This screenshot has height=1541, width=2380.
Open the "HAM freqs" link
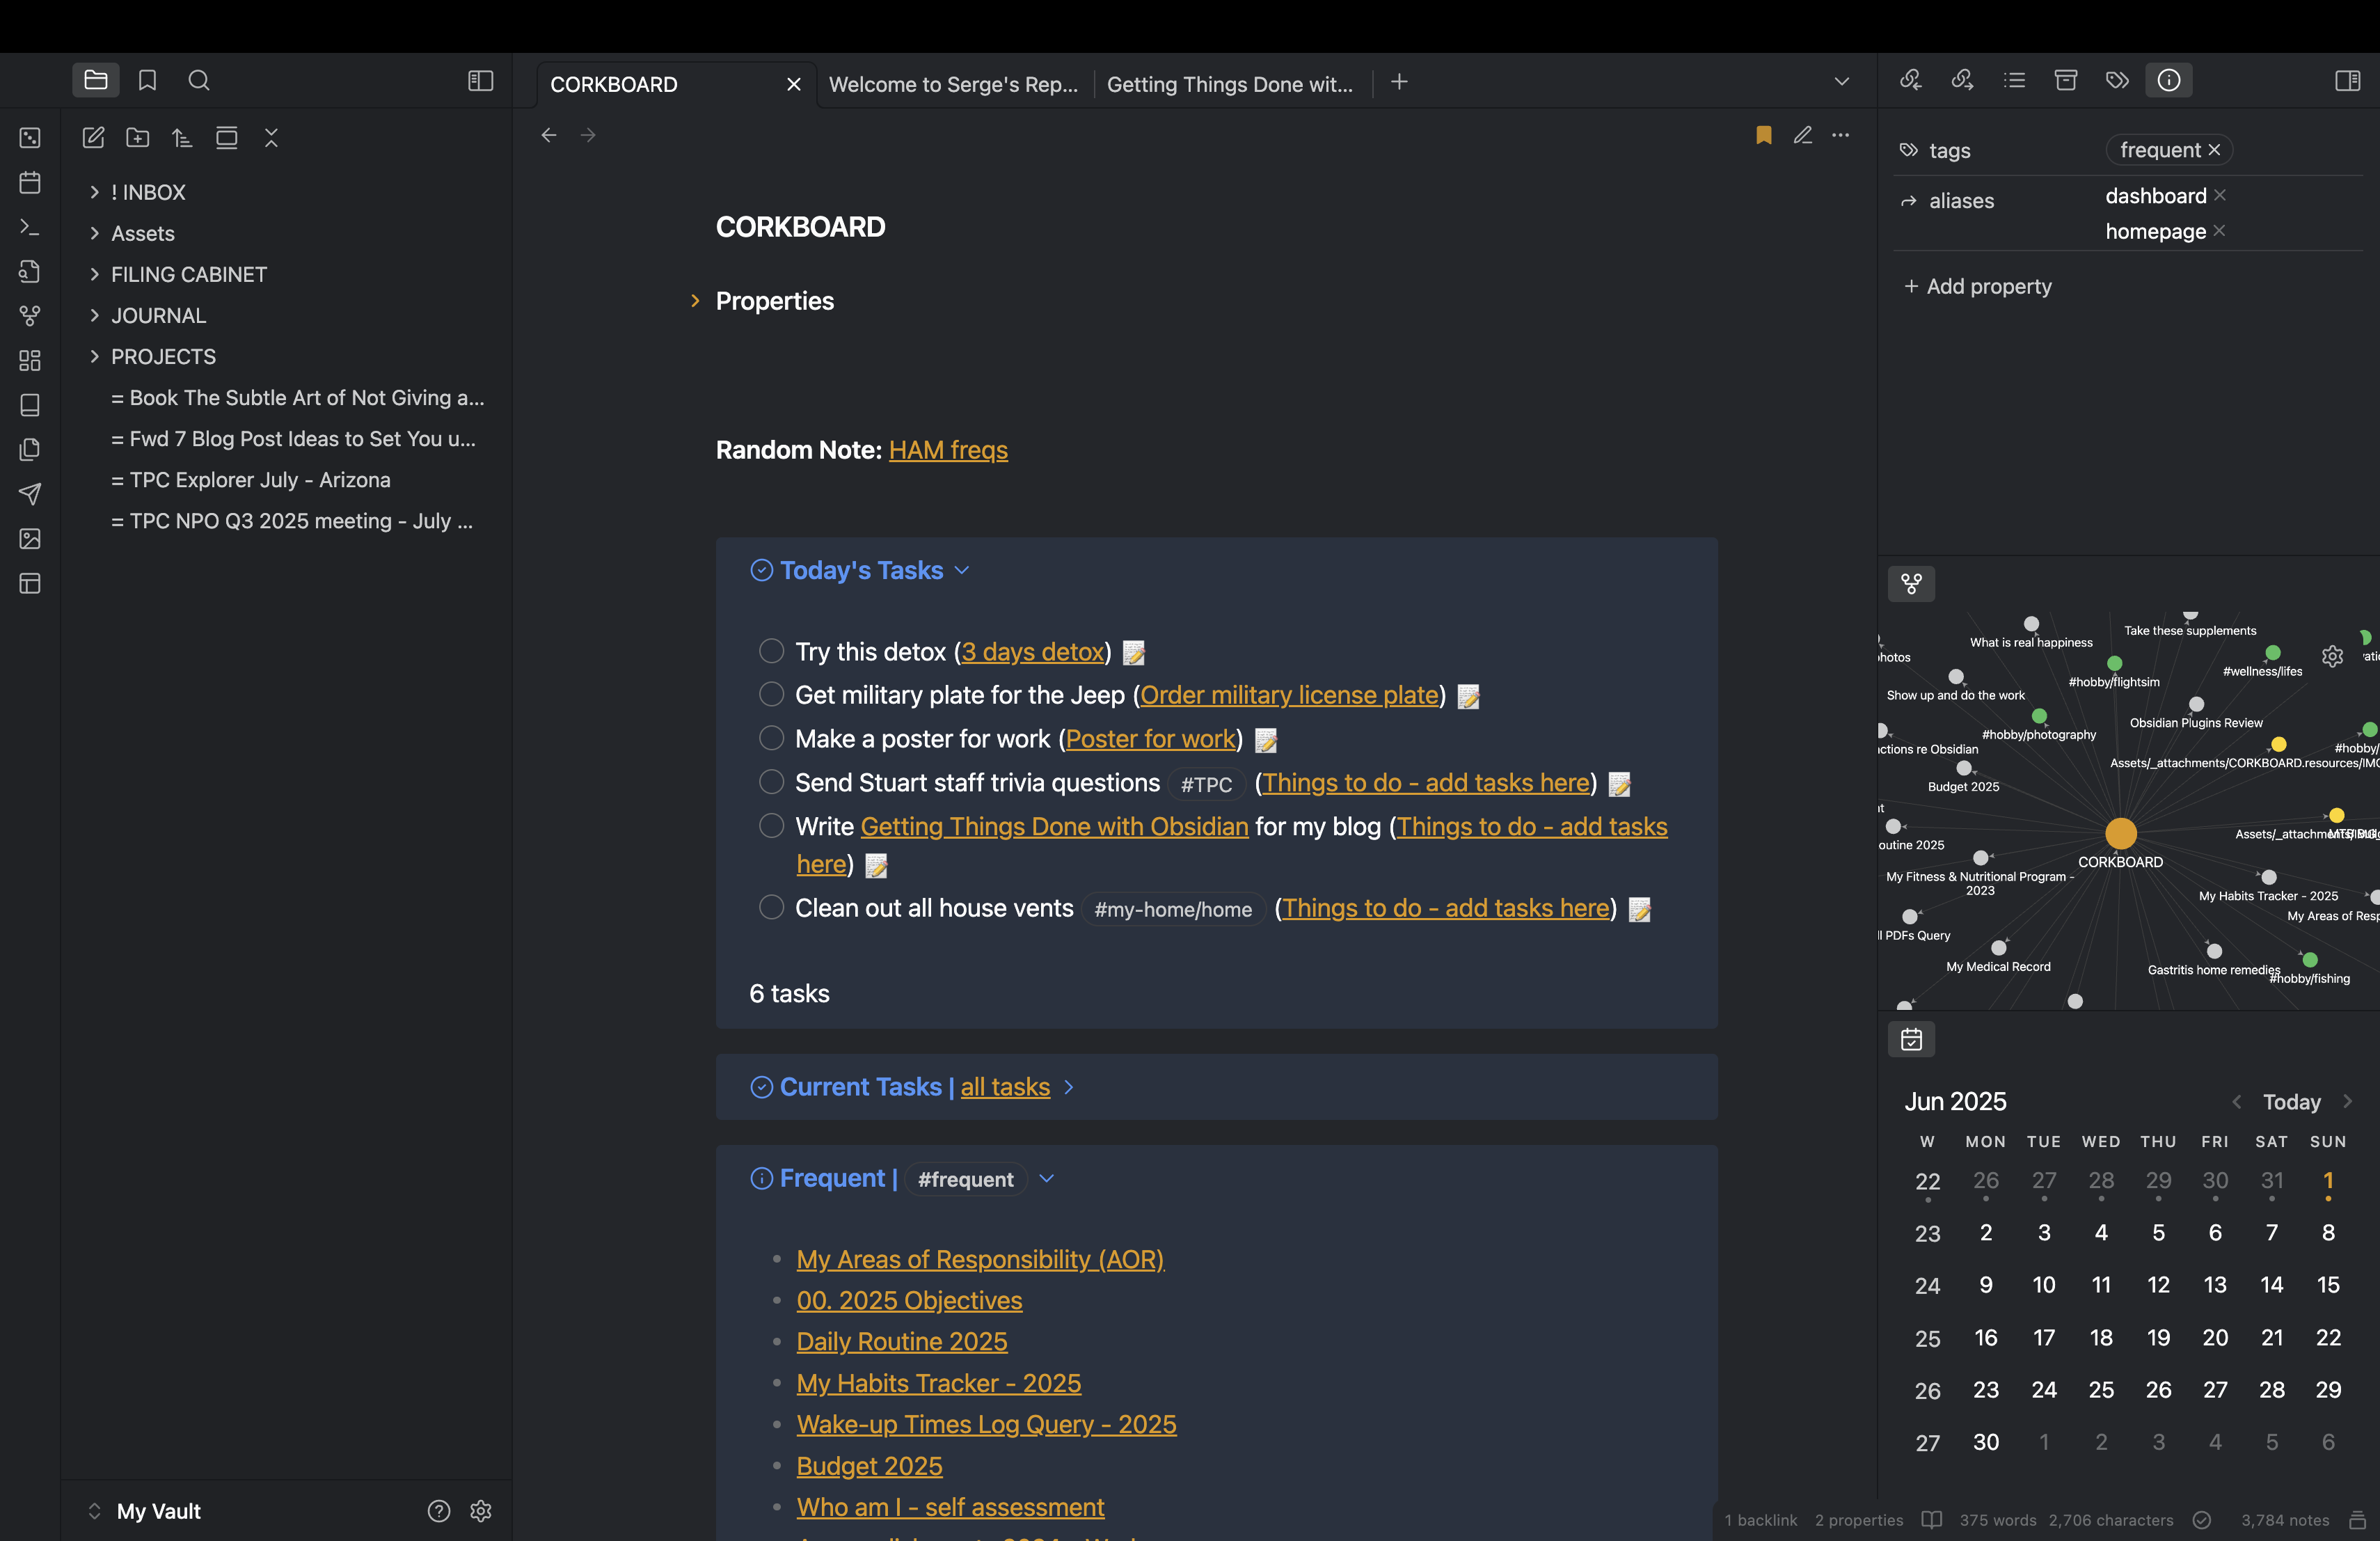coord(948,450)
